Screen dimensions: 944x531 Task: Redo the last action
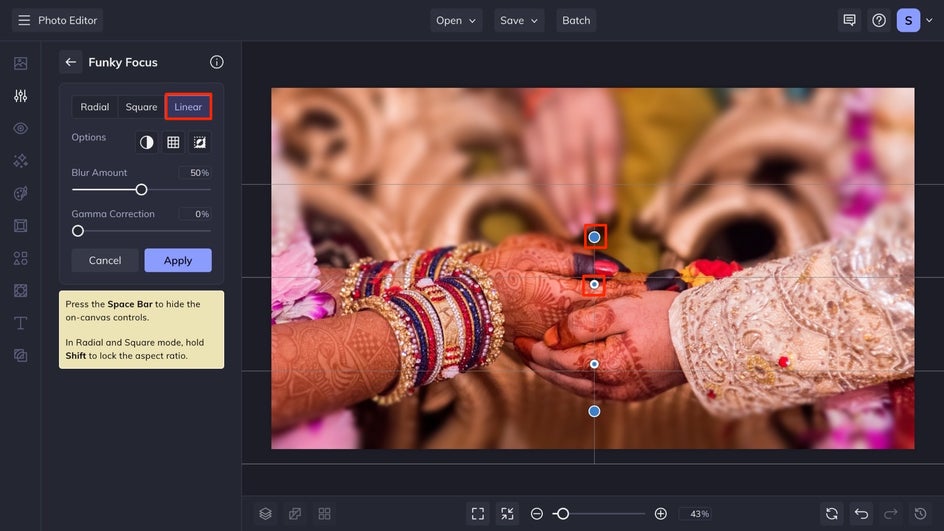(891, 514)
